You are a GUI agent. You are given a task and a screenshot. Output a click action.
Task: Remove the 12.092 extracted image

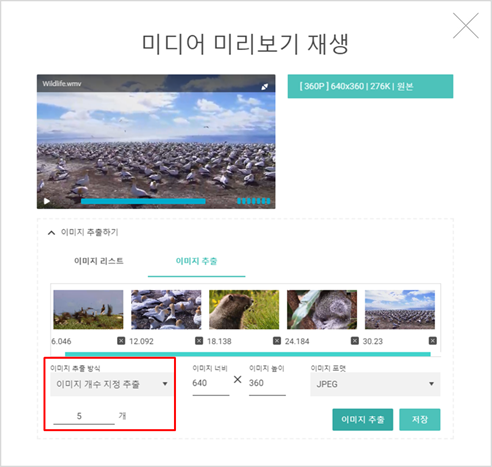coord(199,341)
